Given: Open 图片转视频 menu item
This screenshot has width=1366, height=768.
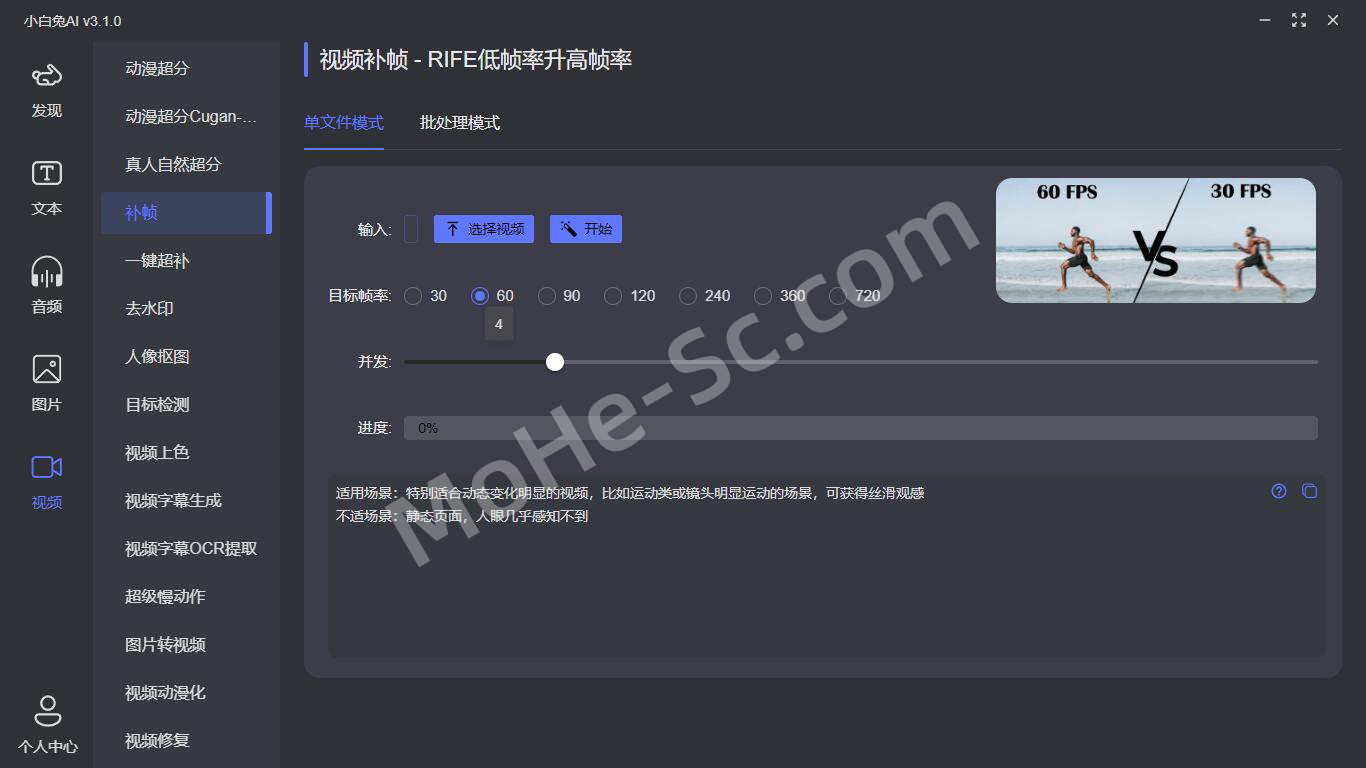Looking at the screenshot, I should [x=186, y=645].
